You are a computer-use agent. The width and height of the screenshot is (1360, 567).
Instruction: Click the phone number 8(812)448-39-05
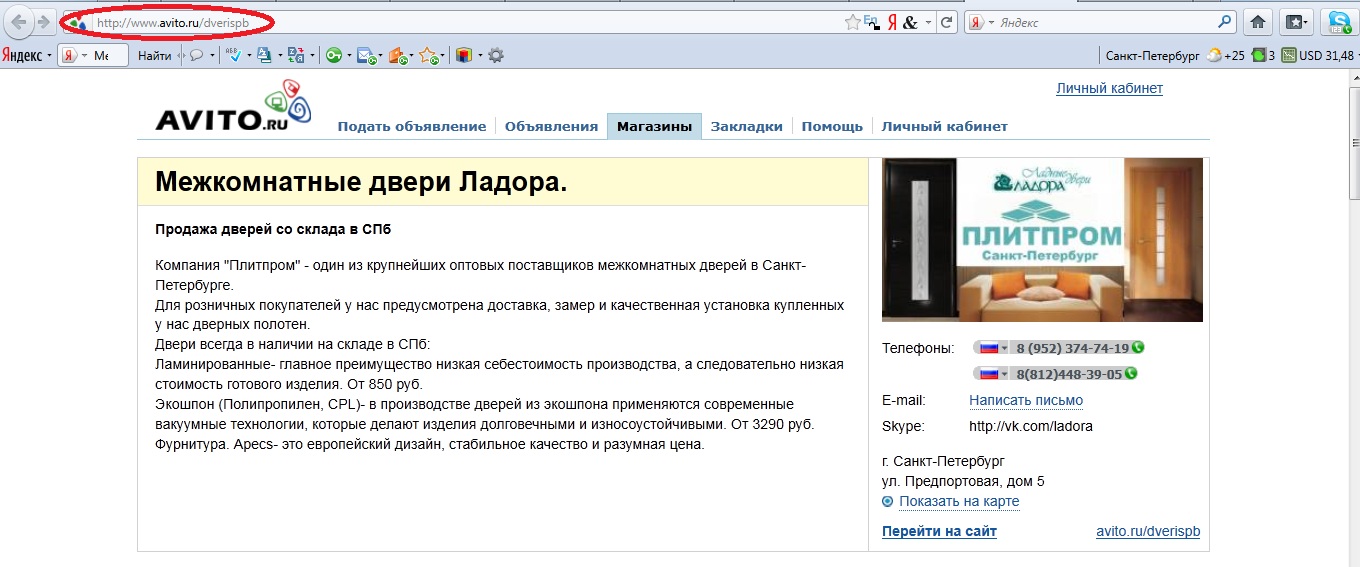[x=1068, y=373]
